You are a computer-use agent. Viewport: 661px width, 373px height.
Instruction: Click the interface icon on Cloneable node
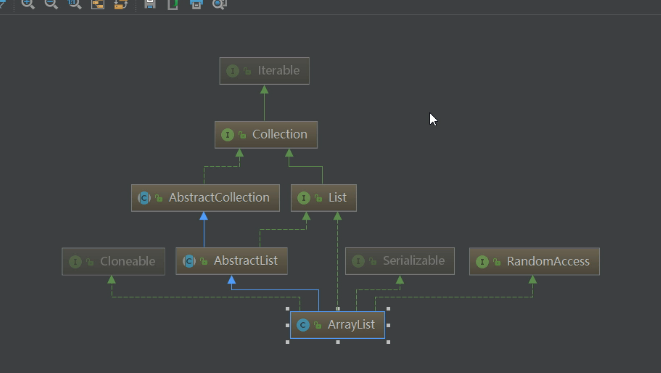click(75, 262)
